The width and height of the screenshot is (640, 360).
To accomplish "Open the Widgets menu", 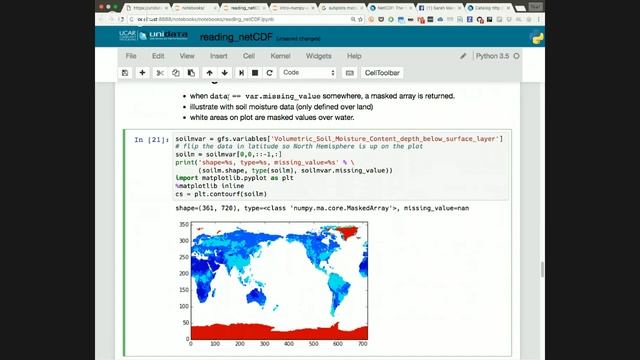I will (319, 56).
